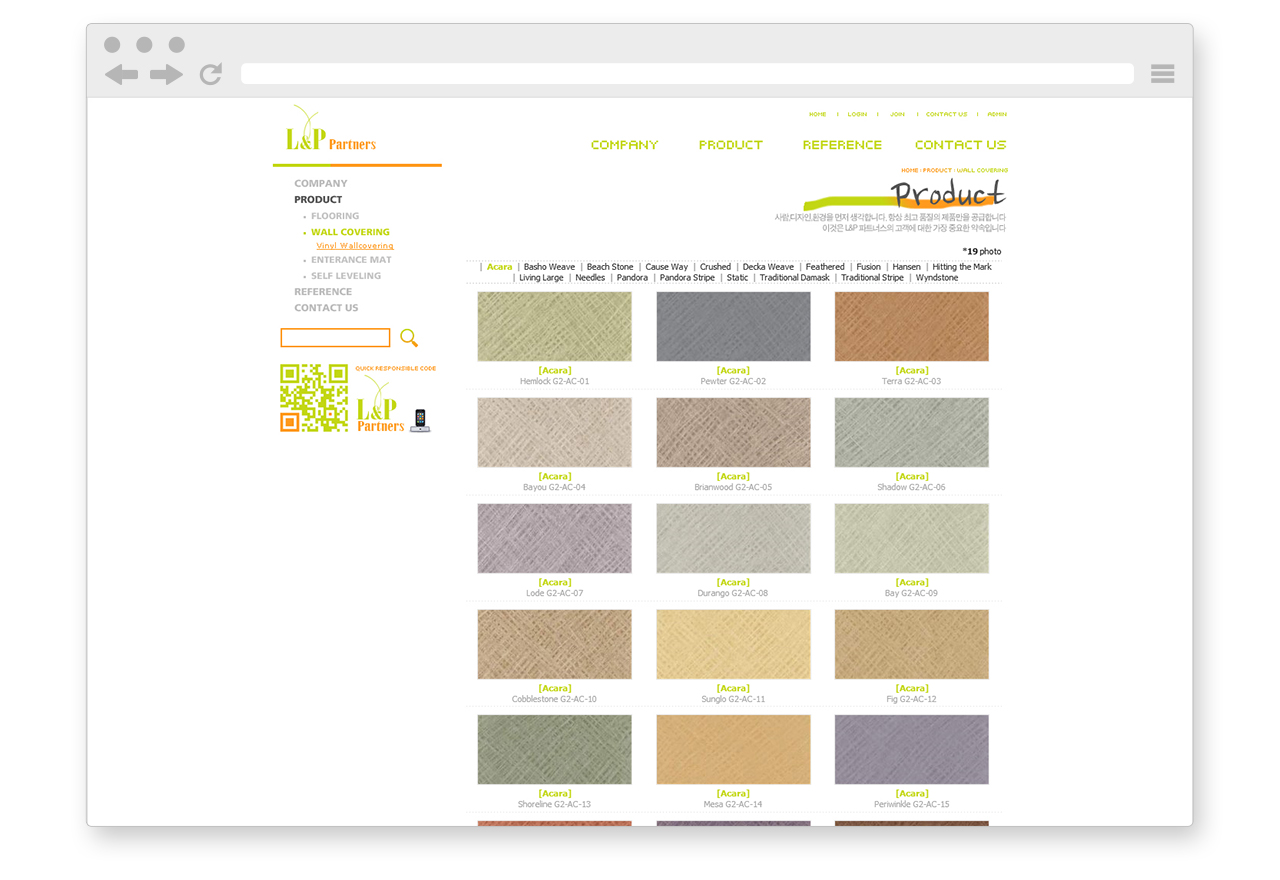1280x880 pixels.
Task: Click the QR code image
Action: pyautogui.click(x=314, y=398)
